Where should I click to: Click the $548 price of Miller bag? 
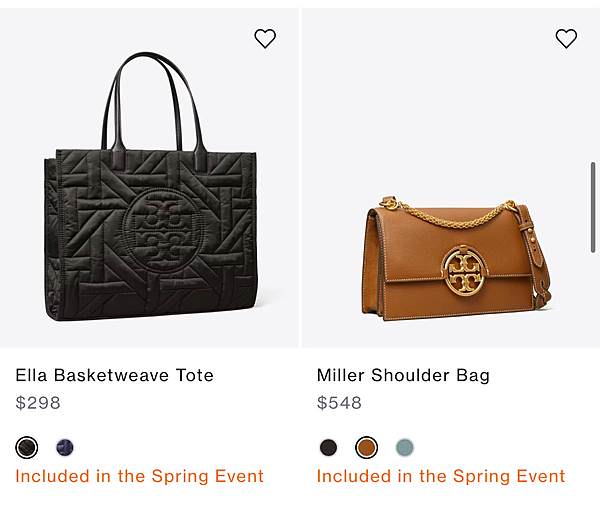tap(339, 403)
